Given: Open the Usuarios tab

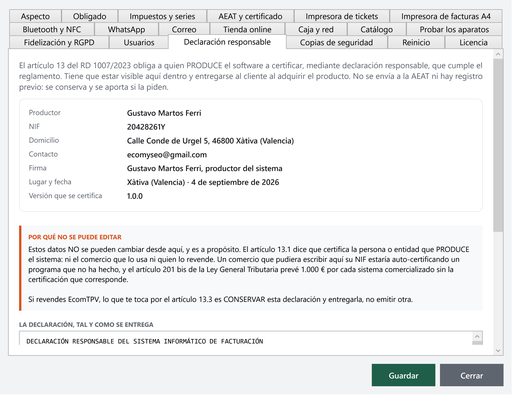Looking at the screenshot, I should pos(139,42).
